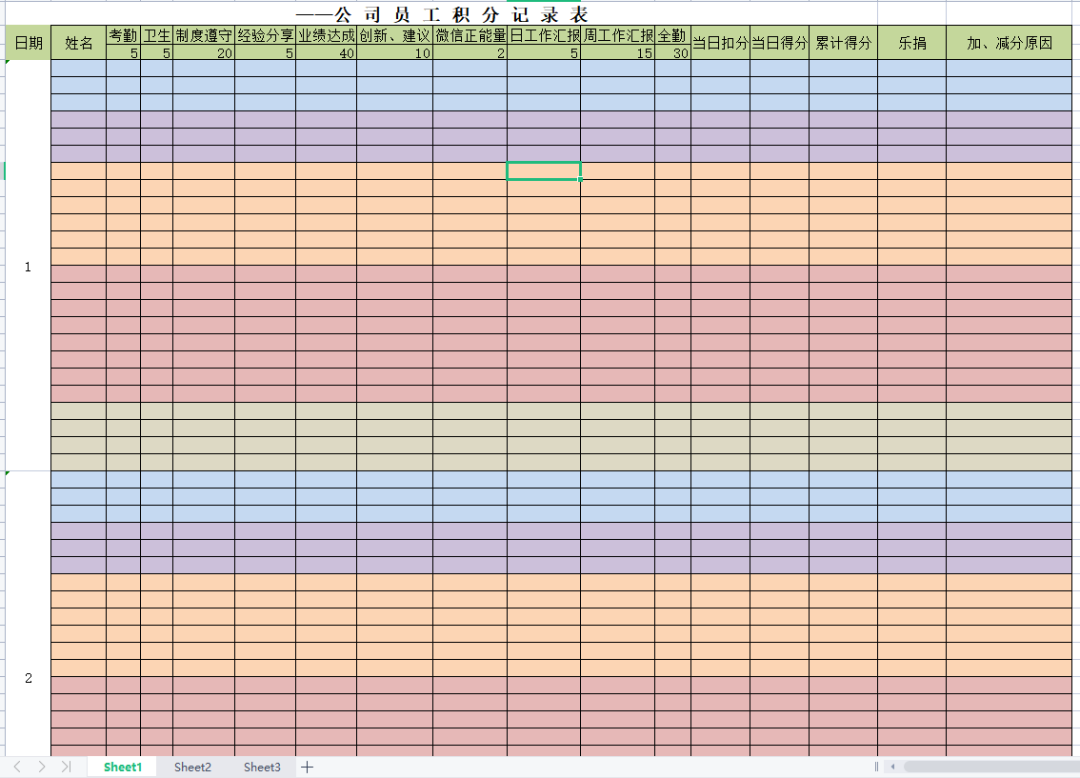1080x778 pixels.
Task: Click the score 5 under 卫生
Action: (156, 53)
